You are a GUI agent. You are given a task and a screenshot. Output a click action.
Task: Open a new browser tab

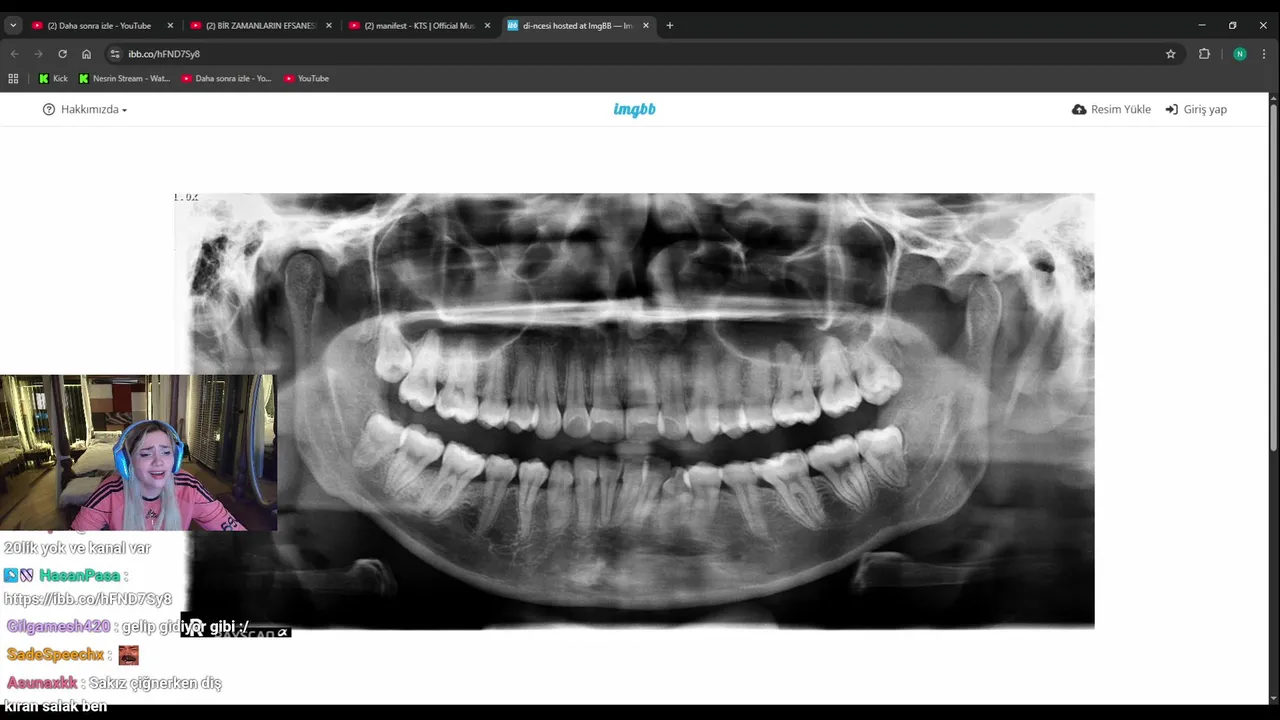670,25
